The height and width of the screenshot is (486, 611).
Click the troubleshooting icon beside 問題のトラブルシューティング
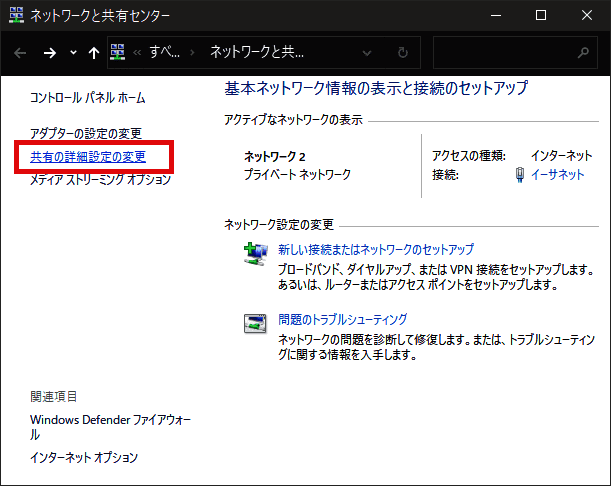point(255,323)
